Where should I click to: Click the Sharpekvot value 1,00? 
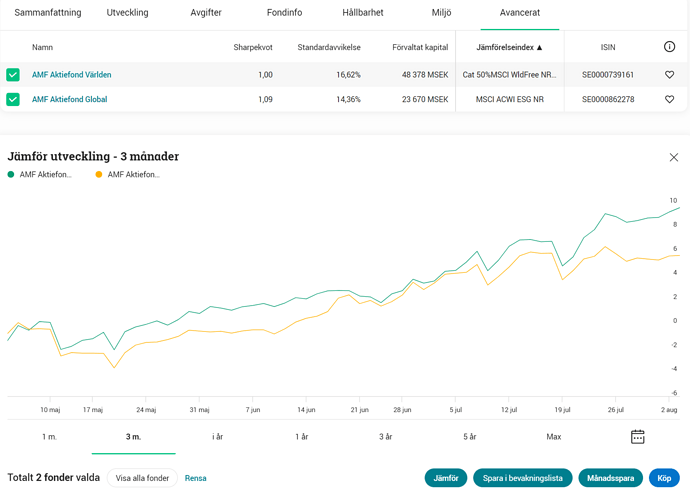(x=265, y=75)
